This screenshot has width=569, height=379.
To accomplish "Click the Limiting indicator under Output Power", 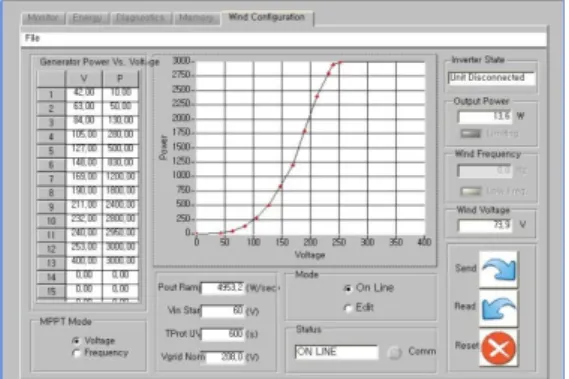I will coord(471,134).
